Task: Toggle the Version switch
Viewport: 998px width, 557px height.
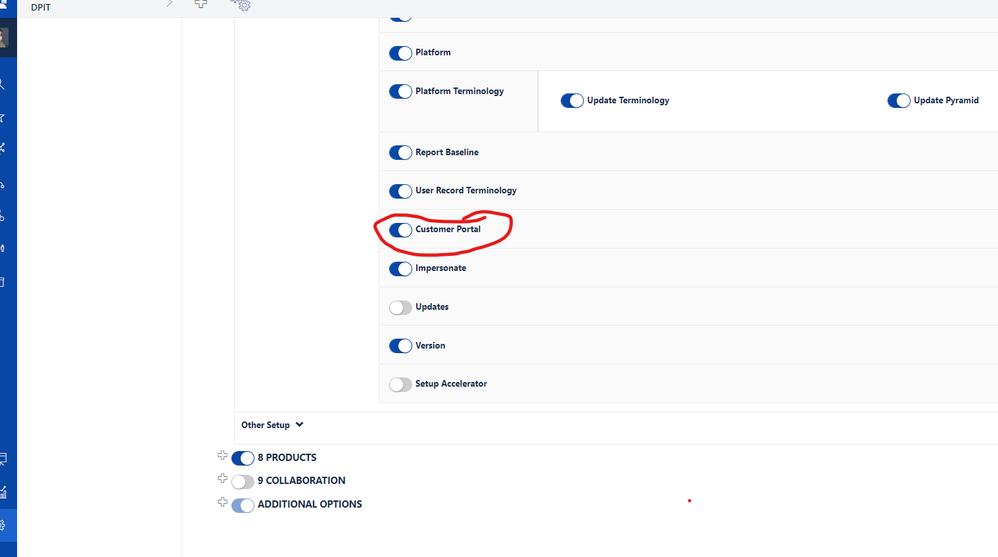Action: 400,346
